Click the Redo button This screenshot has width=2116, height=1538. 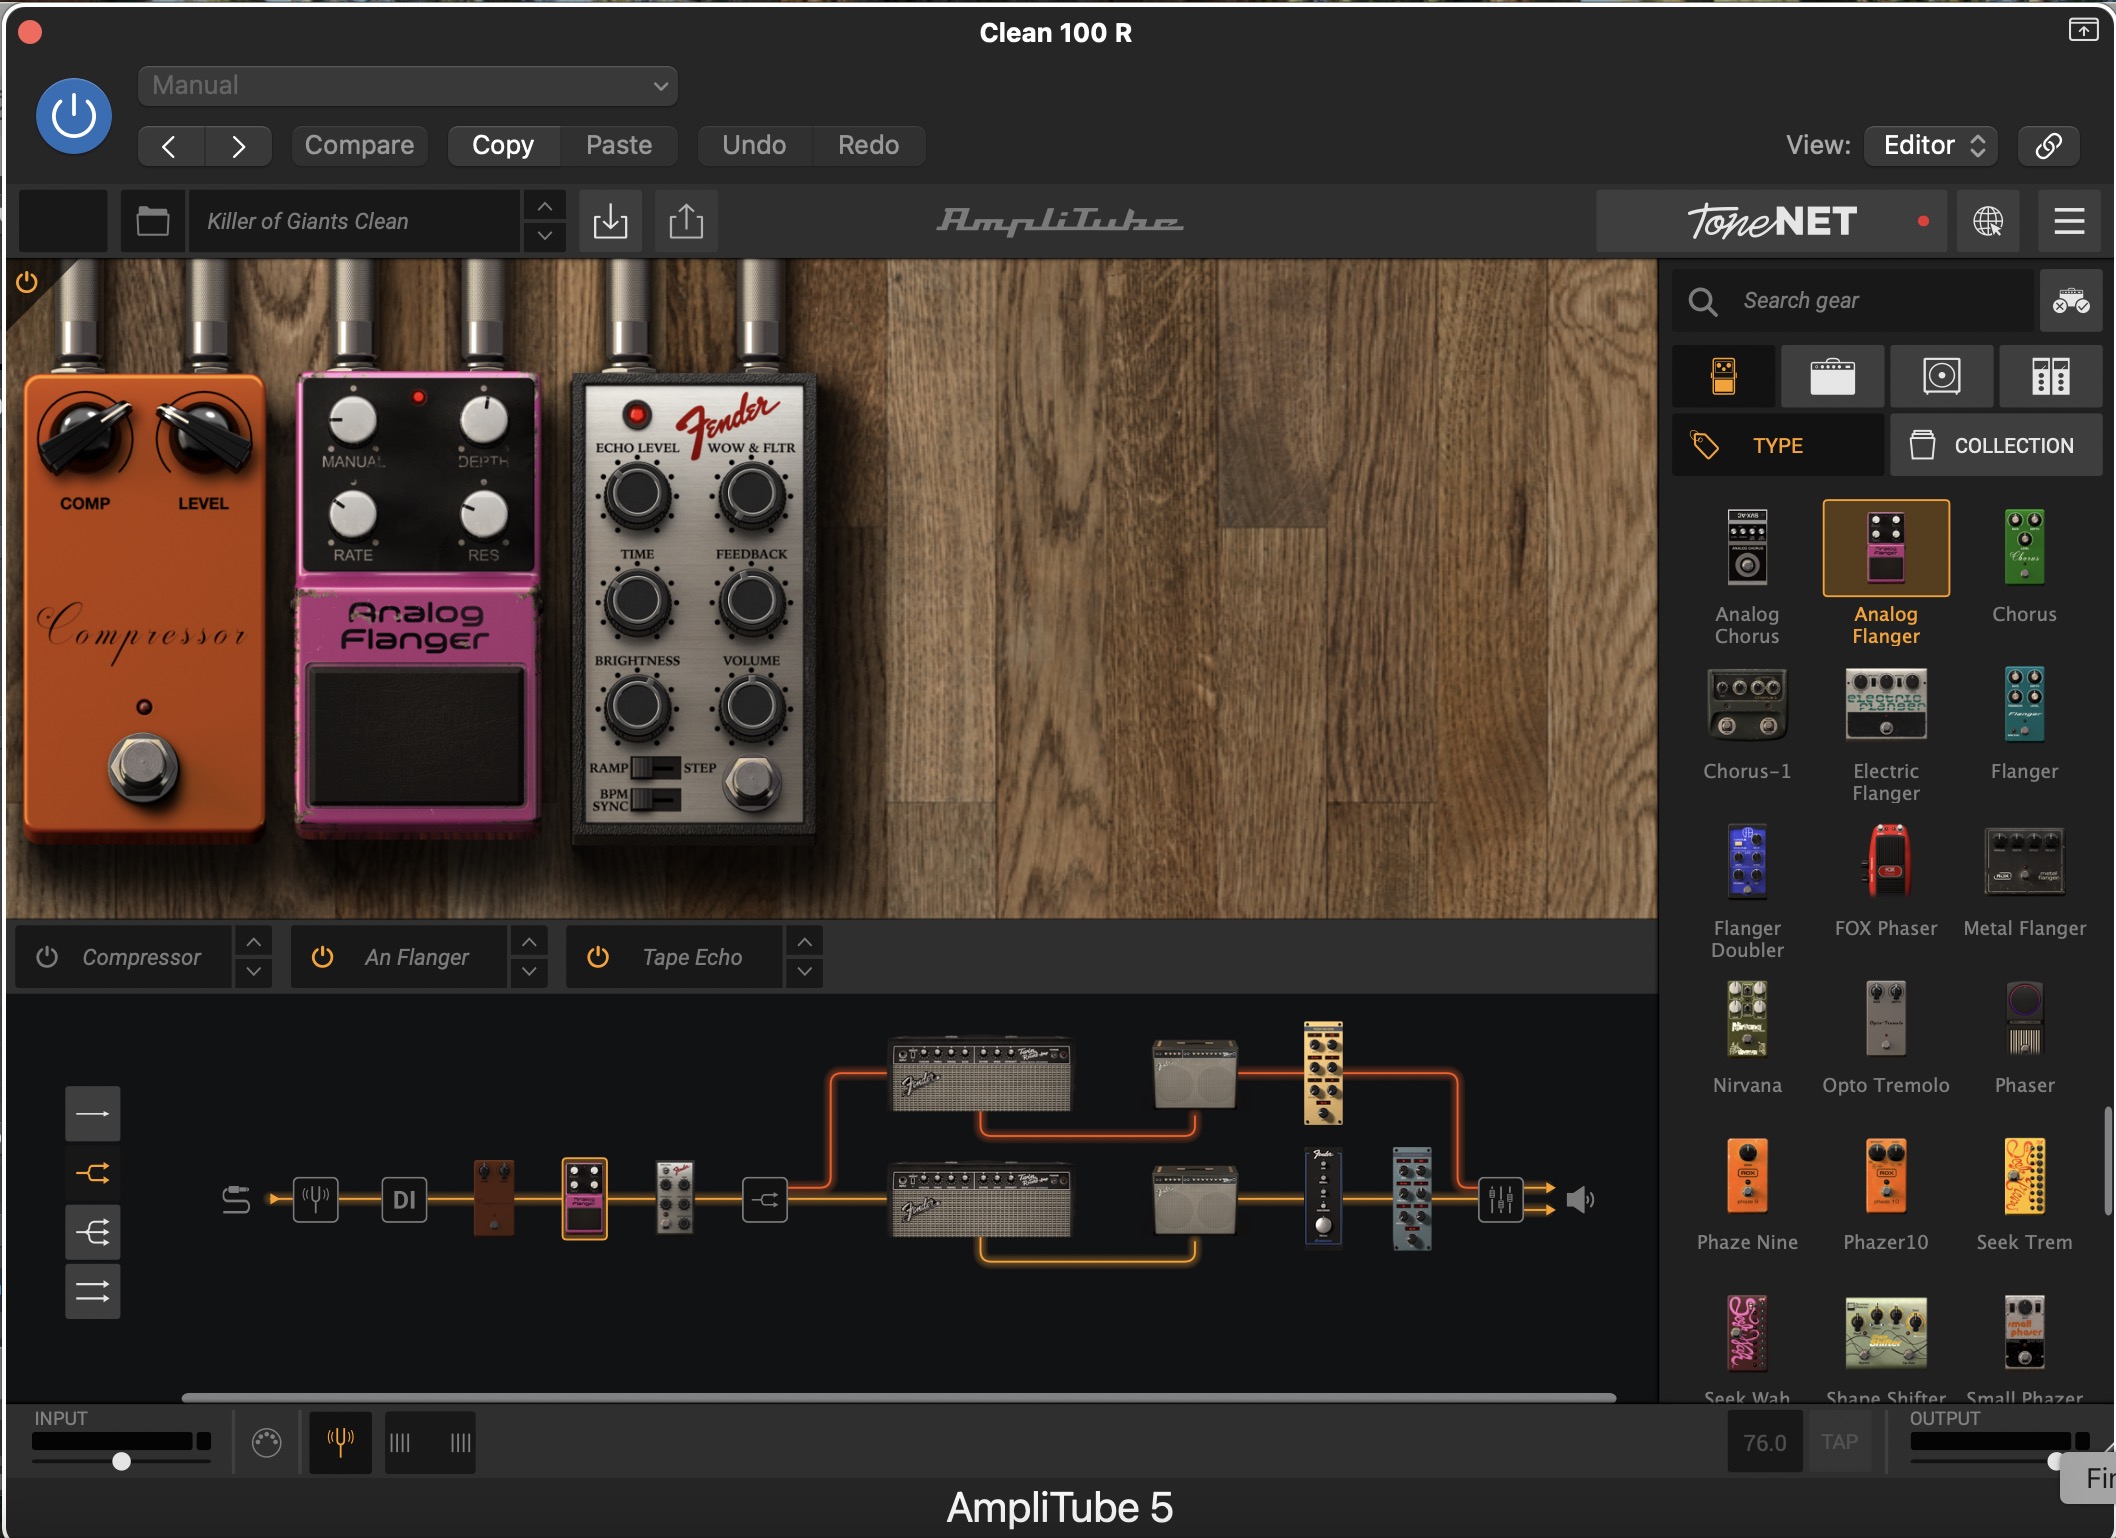pyautogui.click(x=868, y=146)
